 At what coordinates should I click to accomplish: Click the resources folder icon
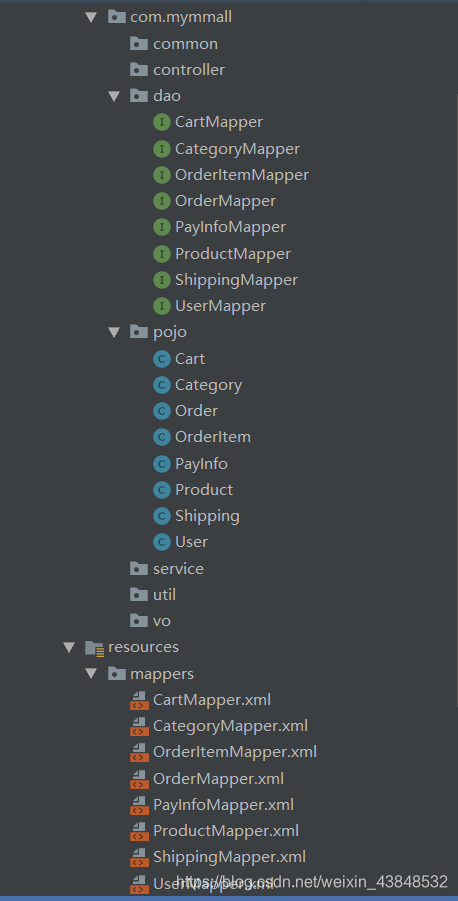point(94,648)
